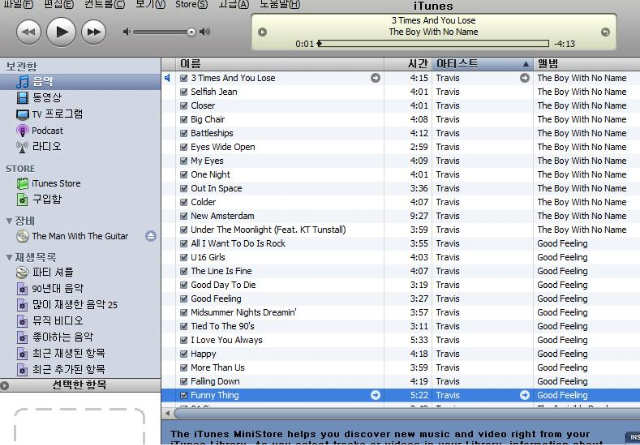Click round button beside 선택한 항목 header
640x445 pixels.
click(x=4, y=385)
